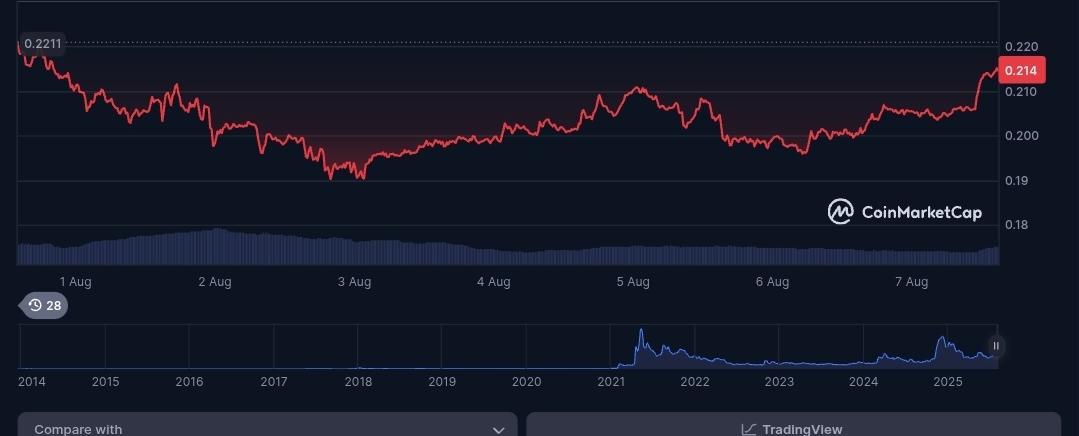Click the TradingView chart line icon
This screenshot has width=1079, height=436.
point(749,429)
